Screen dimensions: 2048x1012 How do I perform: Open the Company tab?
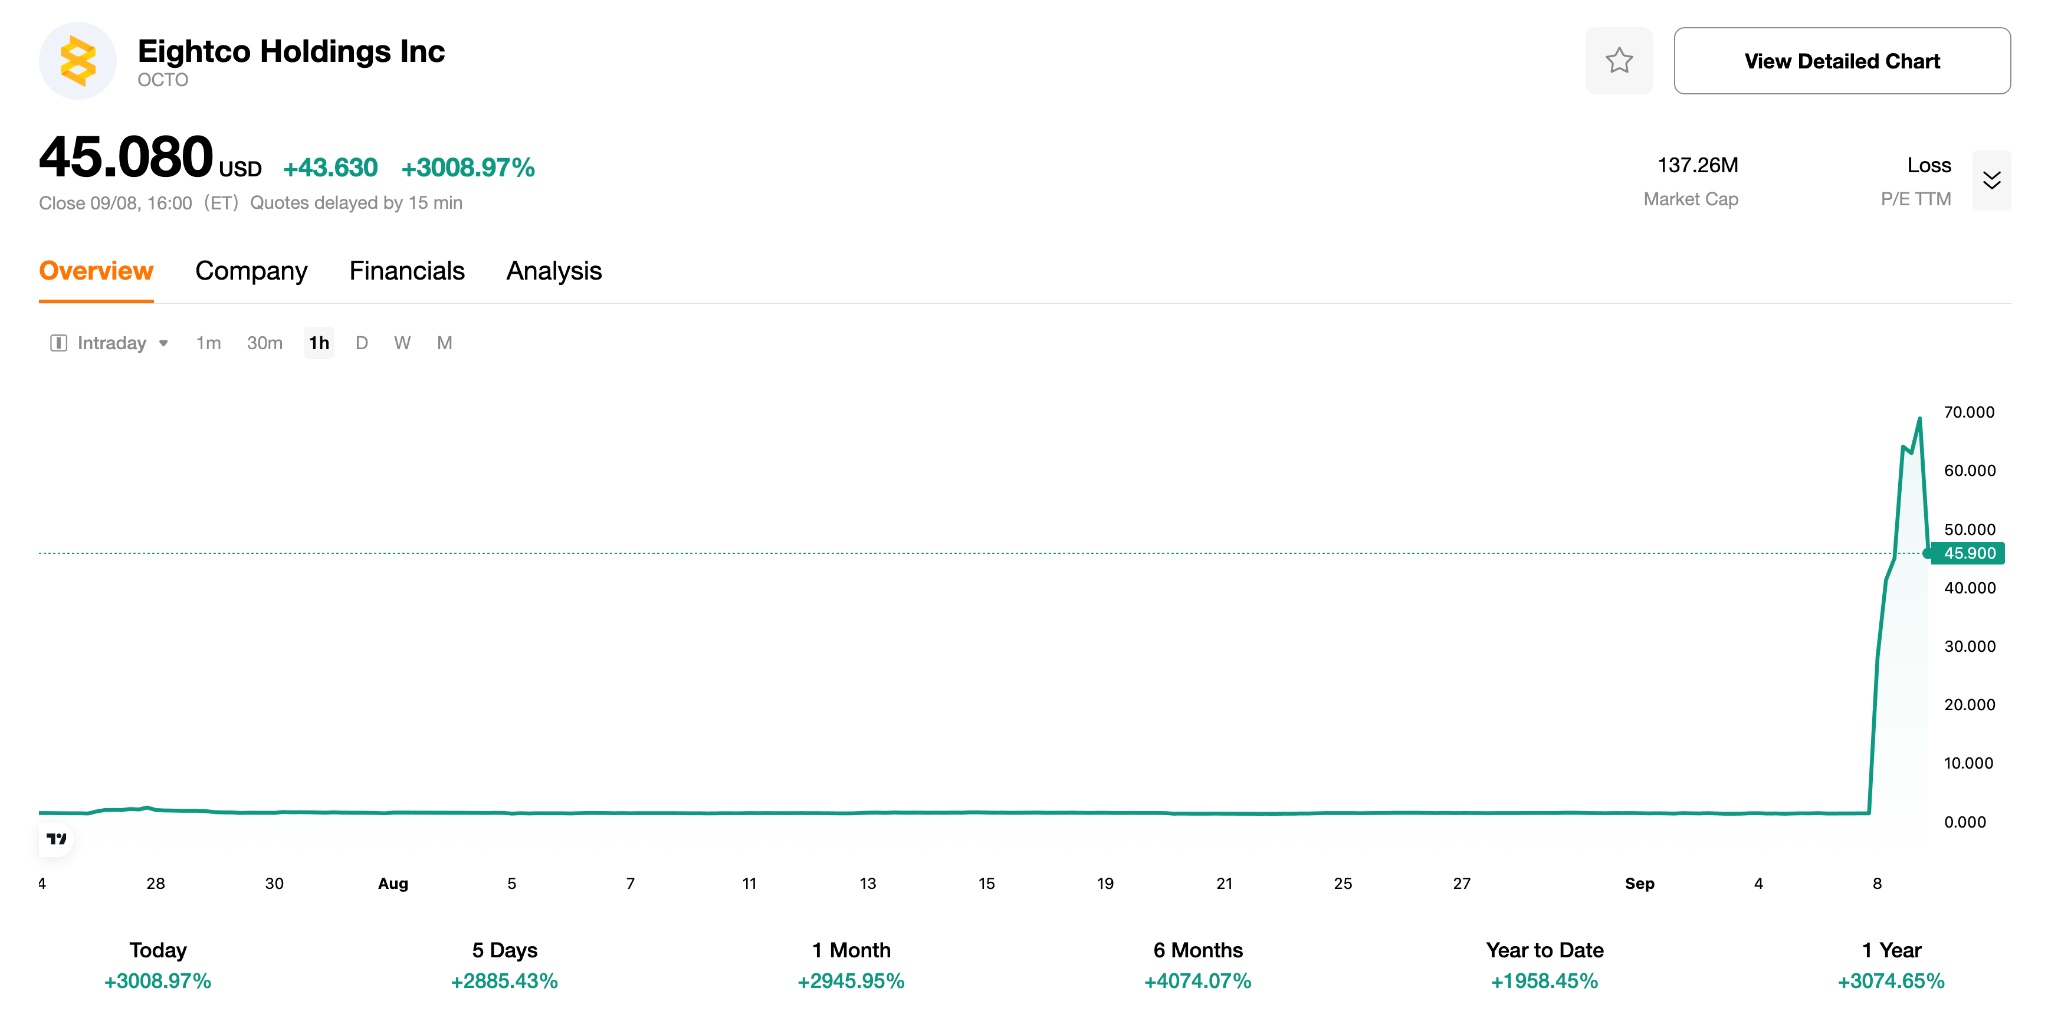251,271
